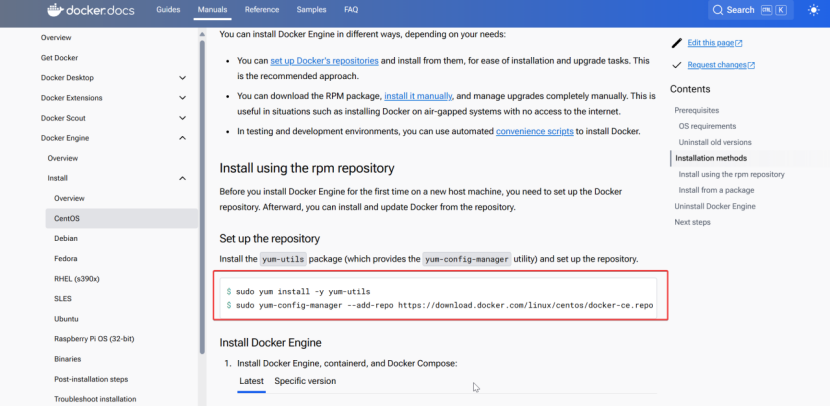Open top-level Overview in sidebar
The width and height of the screenshot is (830, 407).
pyautogui.click(x=56, y=38)
